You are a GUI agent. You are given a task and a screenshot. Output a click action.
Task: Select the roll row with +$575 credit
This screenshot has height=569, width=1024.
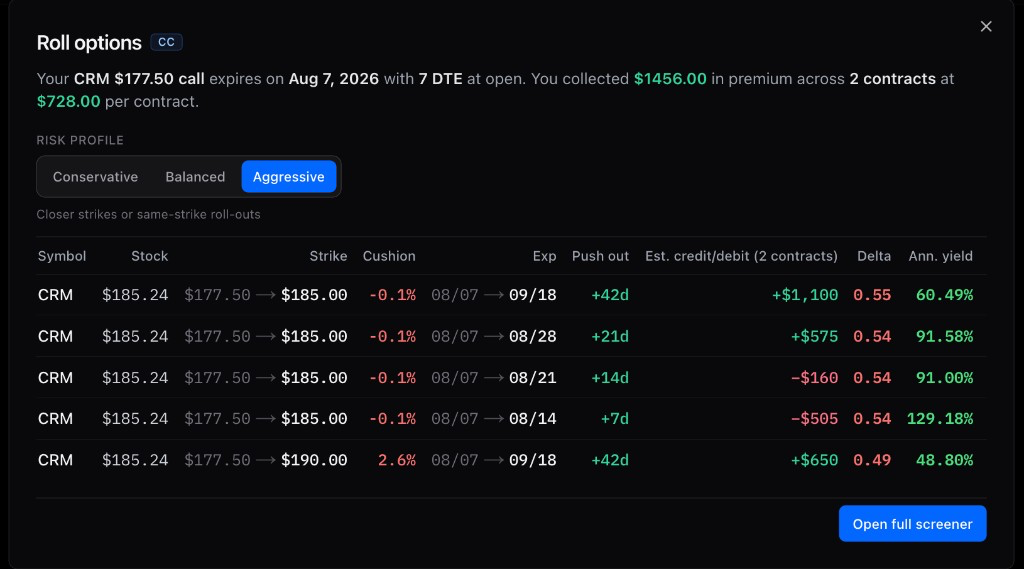pos(511,336)
